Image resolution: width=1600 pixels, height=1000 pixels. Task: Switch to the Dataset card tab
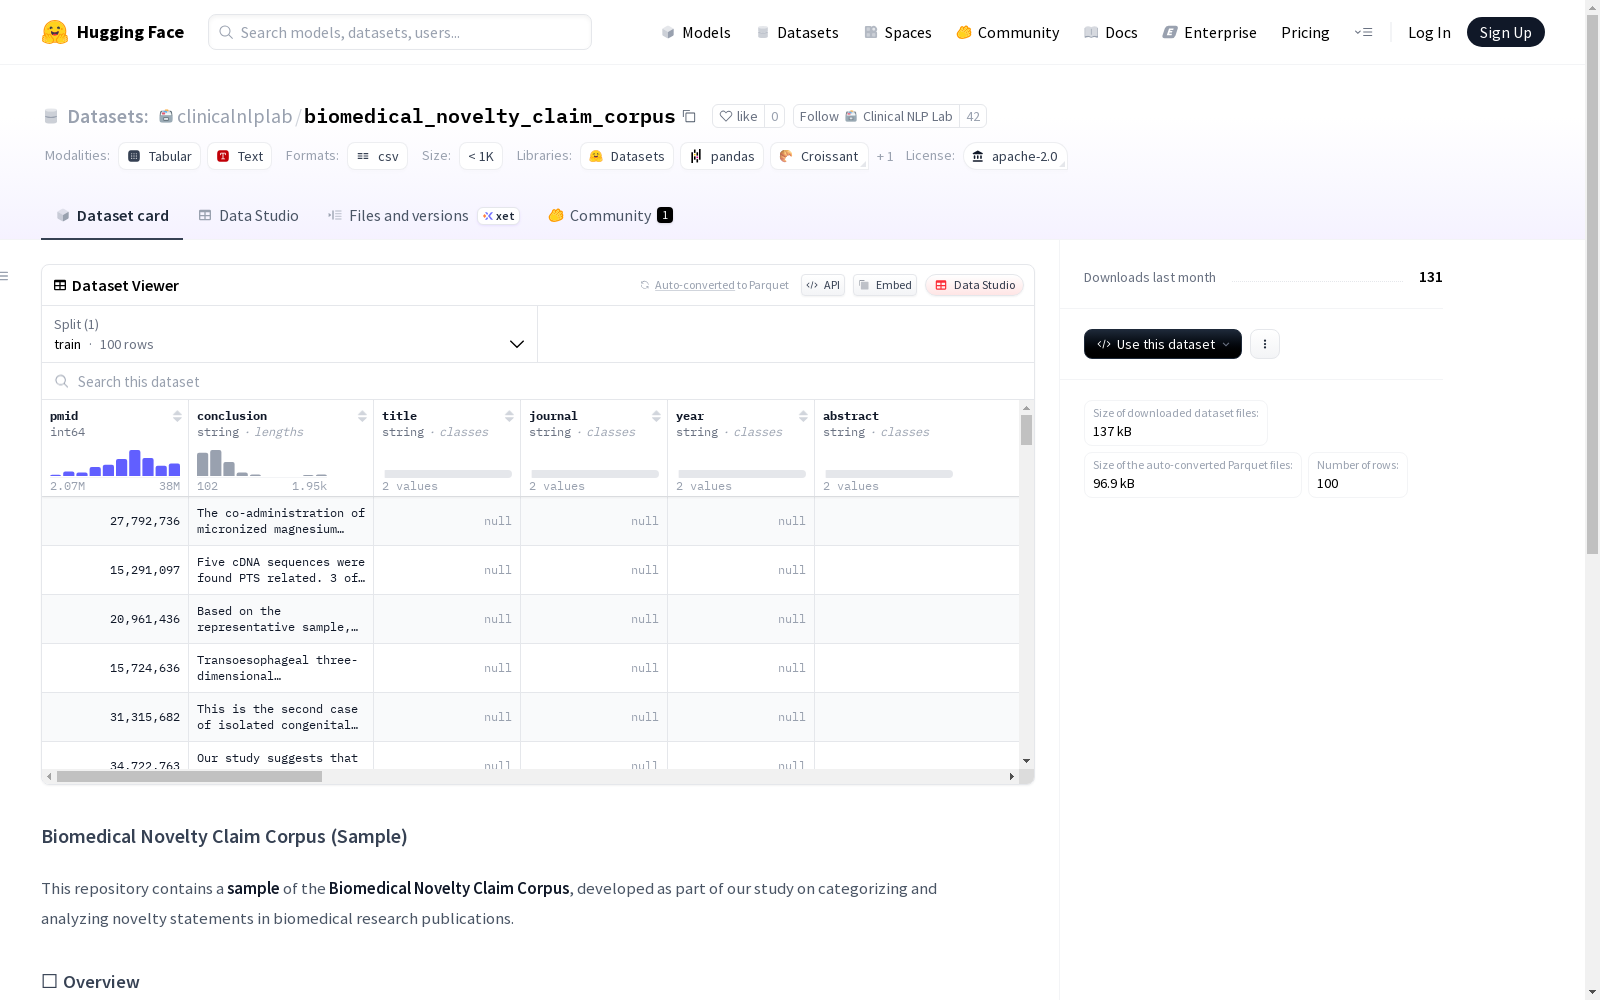[112, 216]
